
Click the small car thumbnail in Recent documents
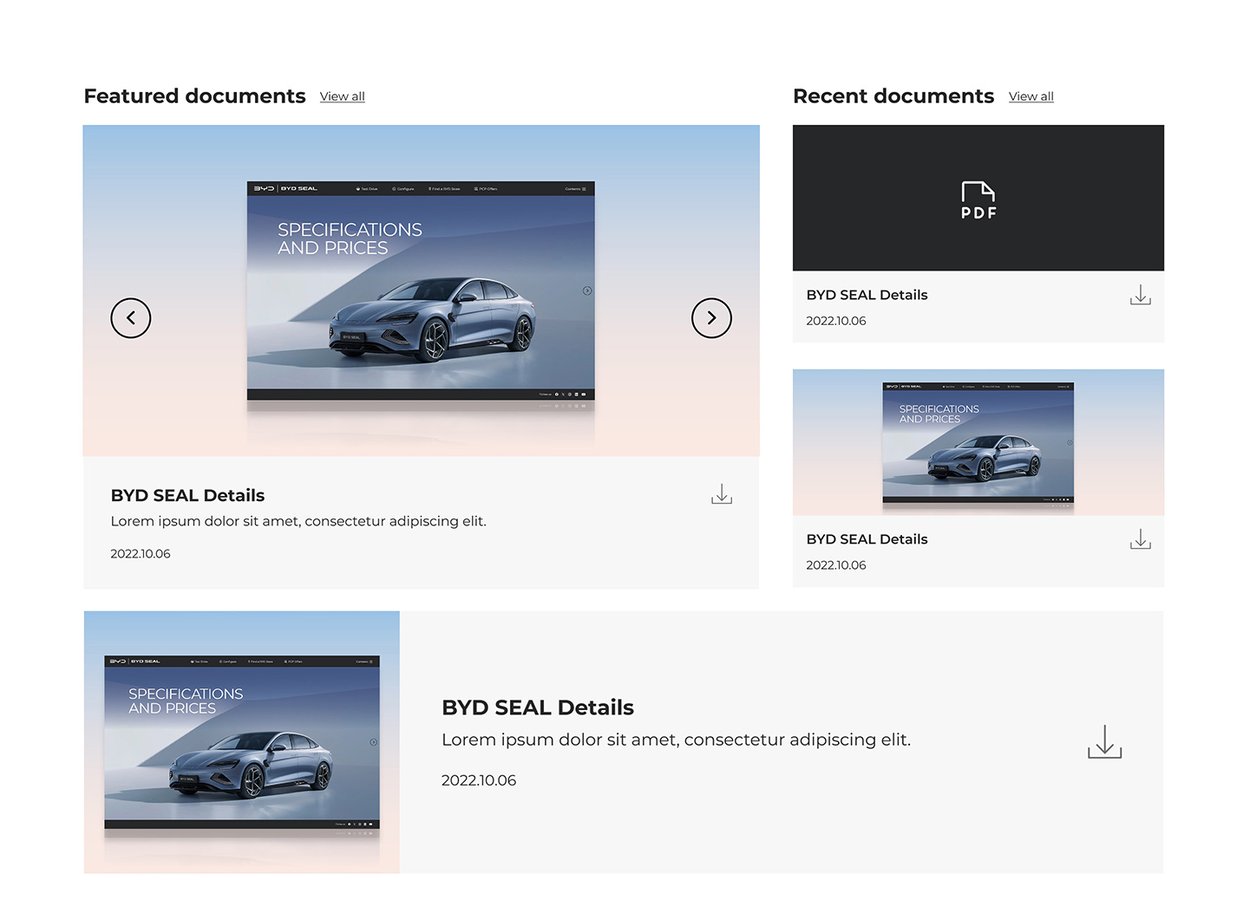(x=978, y=442)
